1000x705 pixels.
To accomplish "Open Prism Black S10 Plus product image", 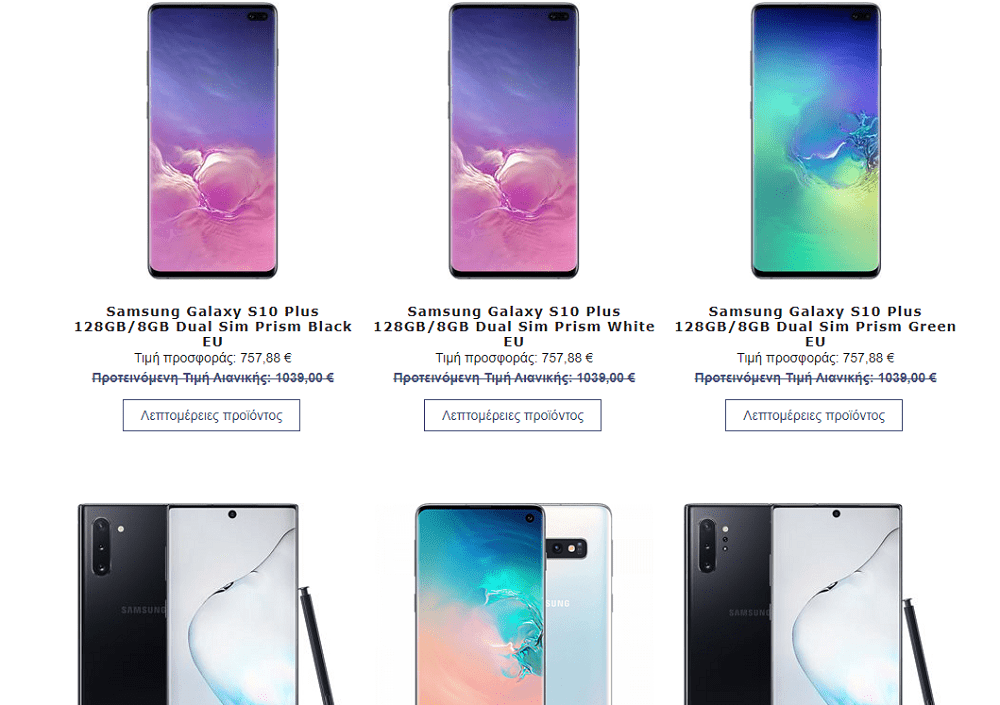I will click(x=212, y=140).
